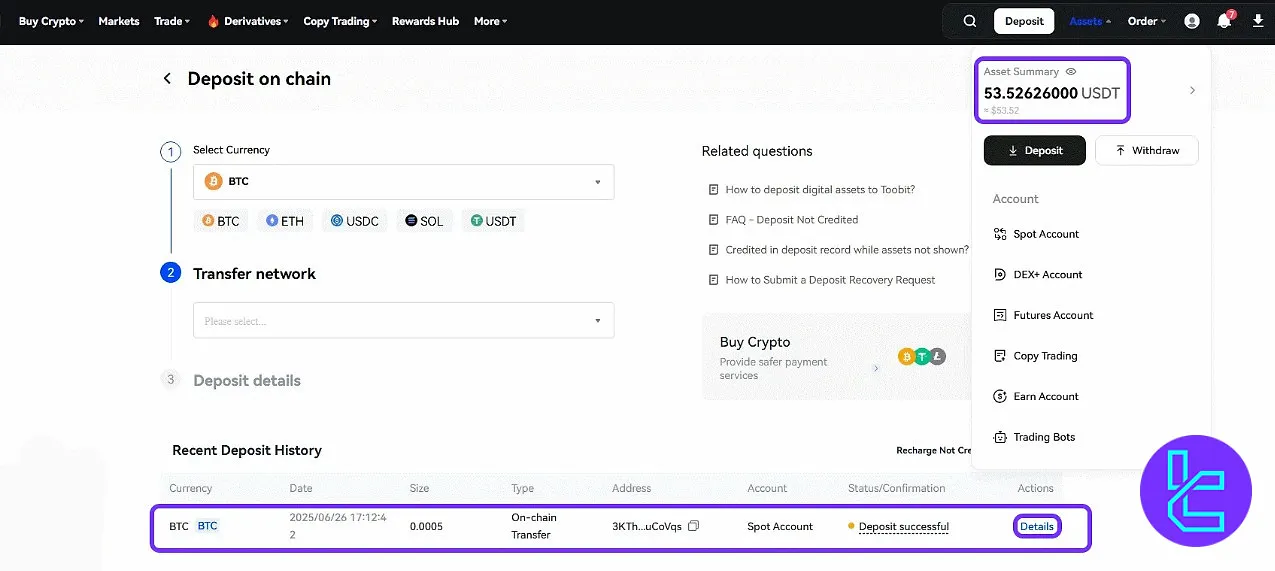Open the Buy Crypto promo card
1275x571 pixels.
836,357
